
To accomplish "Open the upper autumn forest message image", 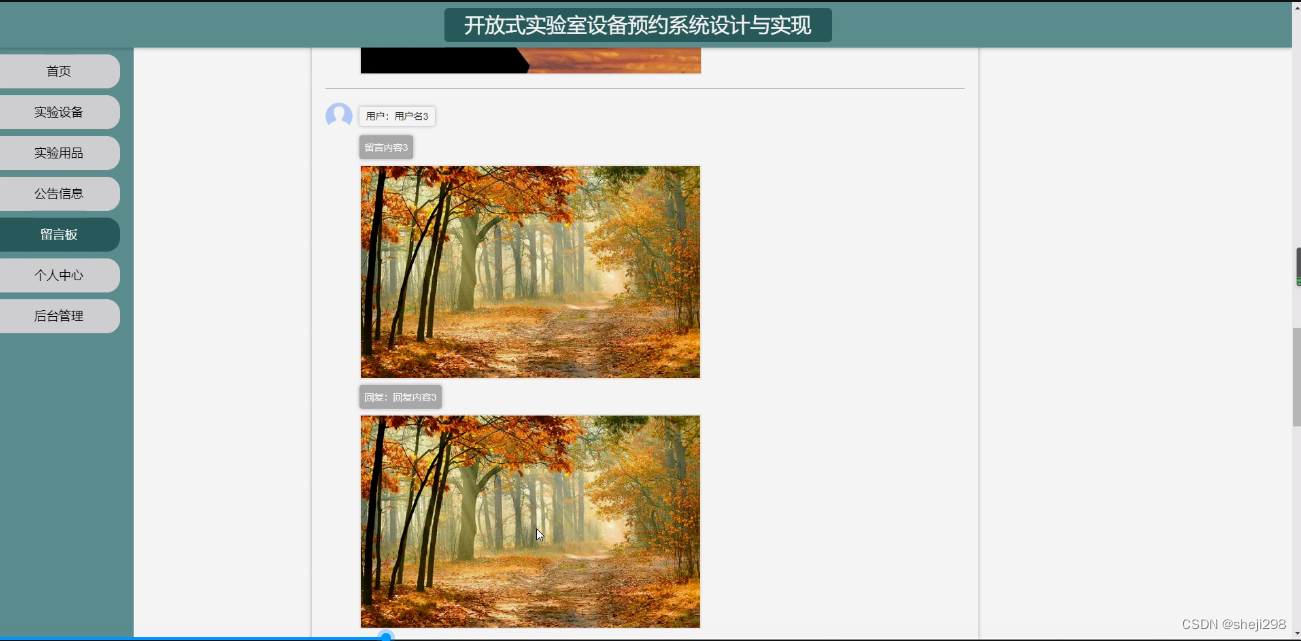I will coord(530,272).
